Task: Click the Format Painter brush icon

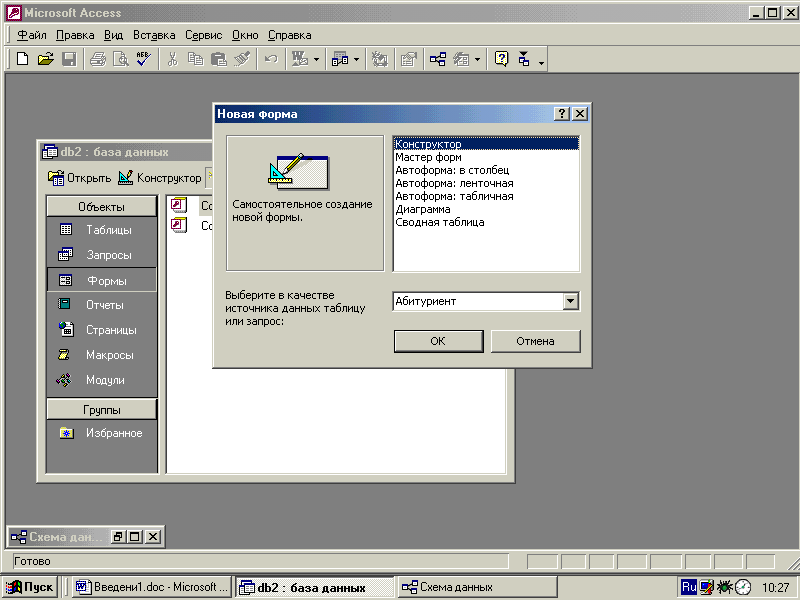Action: (242, 59)
